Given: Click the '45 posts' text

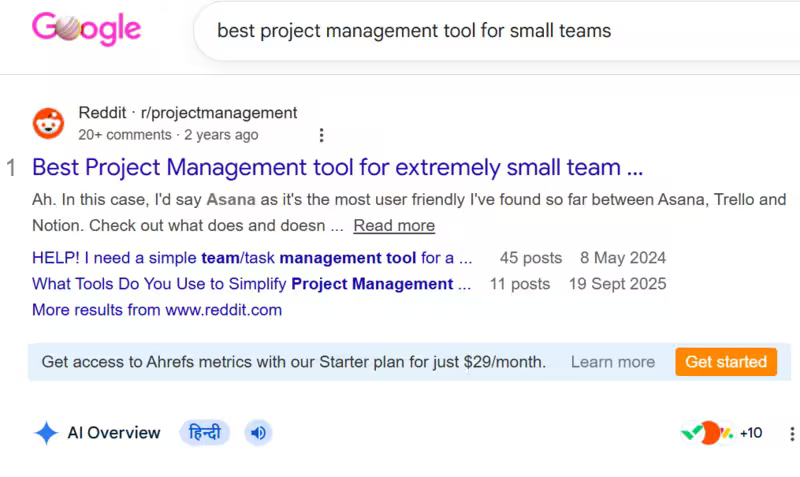Looking at the screenshot, I should click(531, 258).
